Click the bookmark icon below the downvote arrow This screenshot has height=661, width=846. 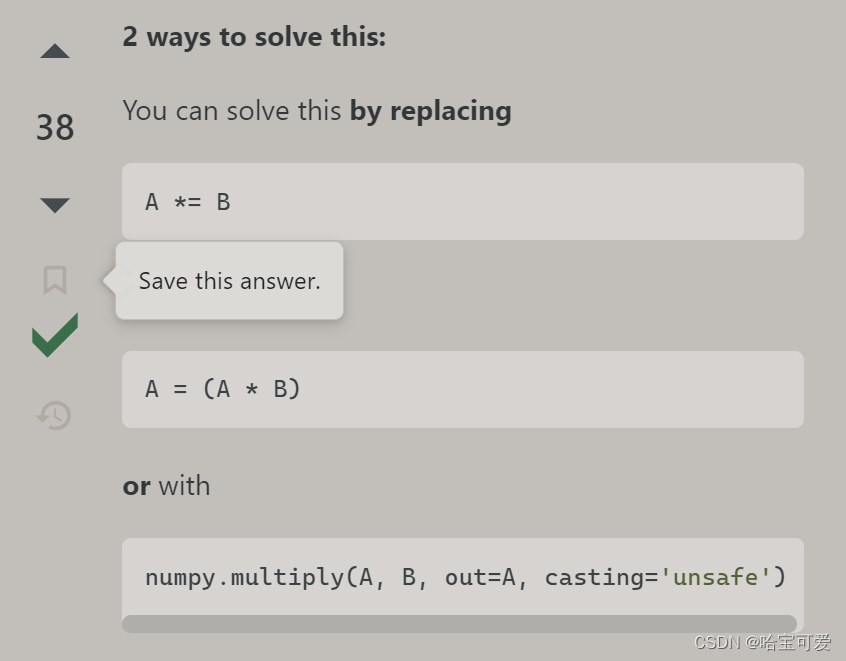point(54,281)
